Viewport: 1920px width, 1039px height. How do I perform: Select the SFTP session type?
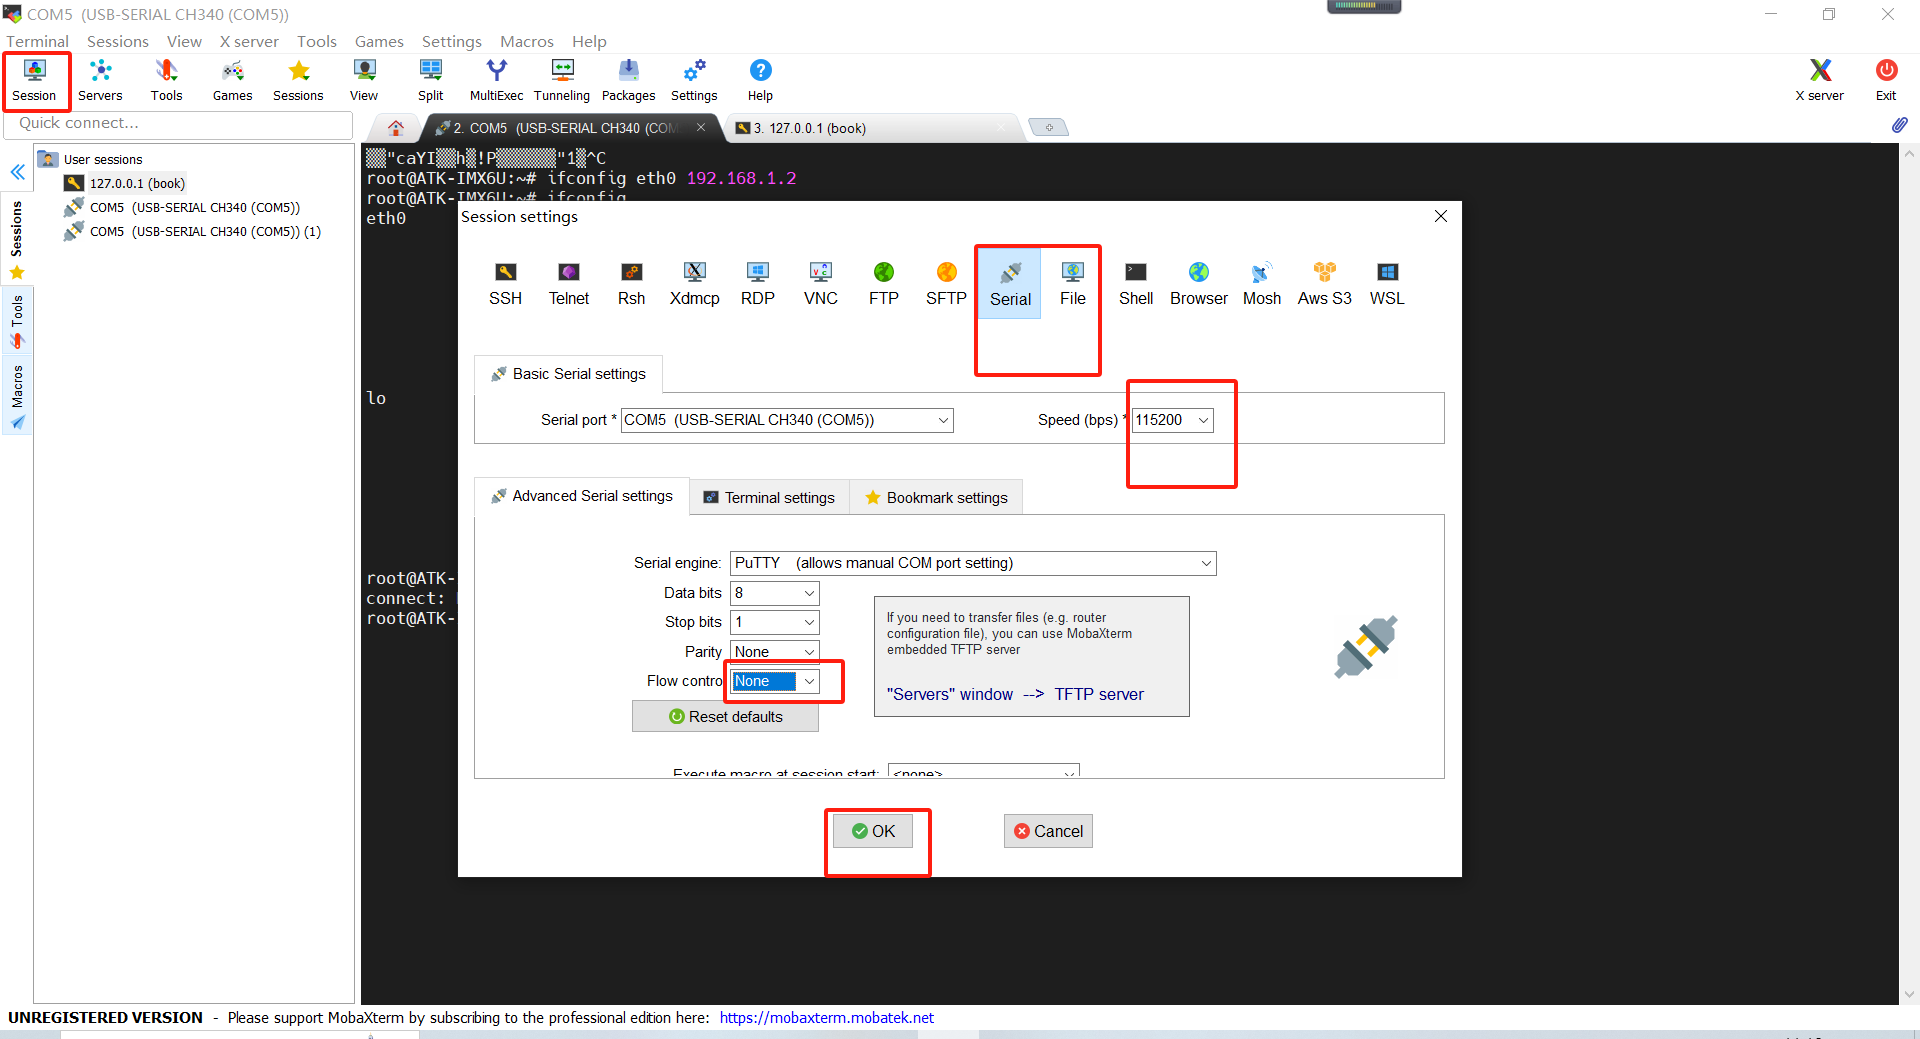tap(946, 284)
